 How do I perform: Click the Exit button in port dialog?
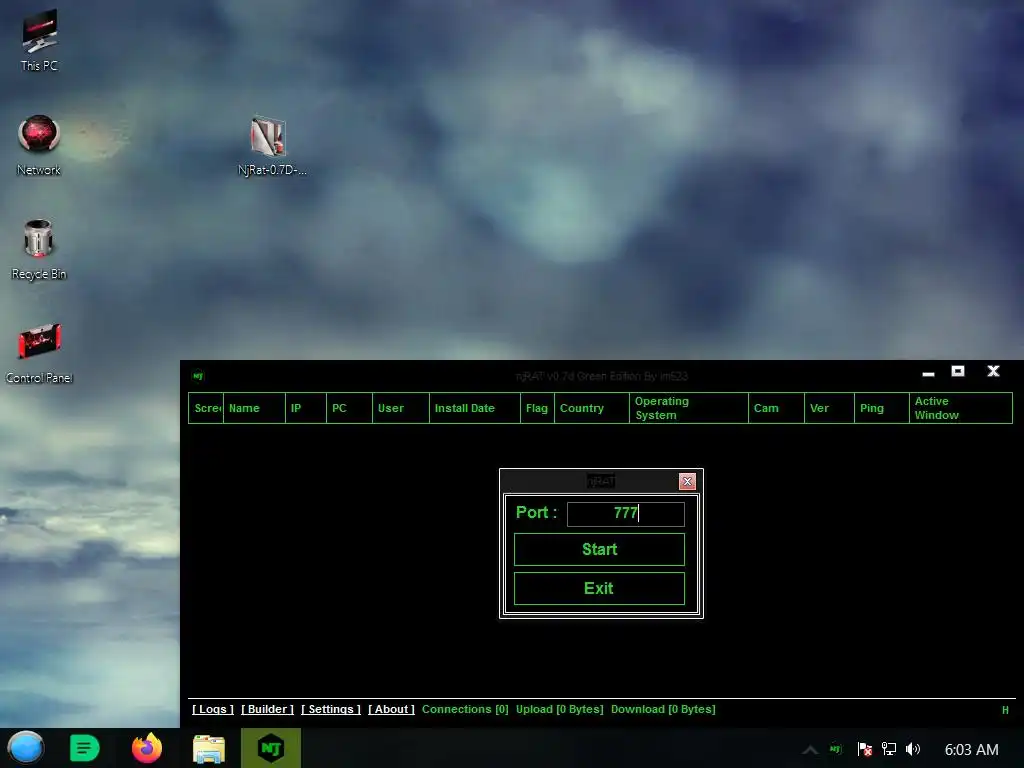[599, 588]
